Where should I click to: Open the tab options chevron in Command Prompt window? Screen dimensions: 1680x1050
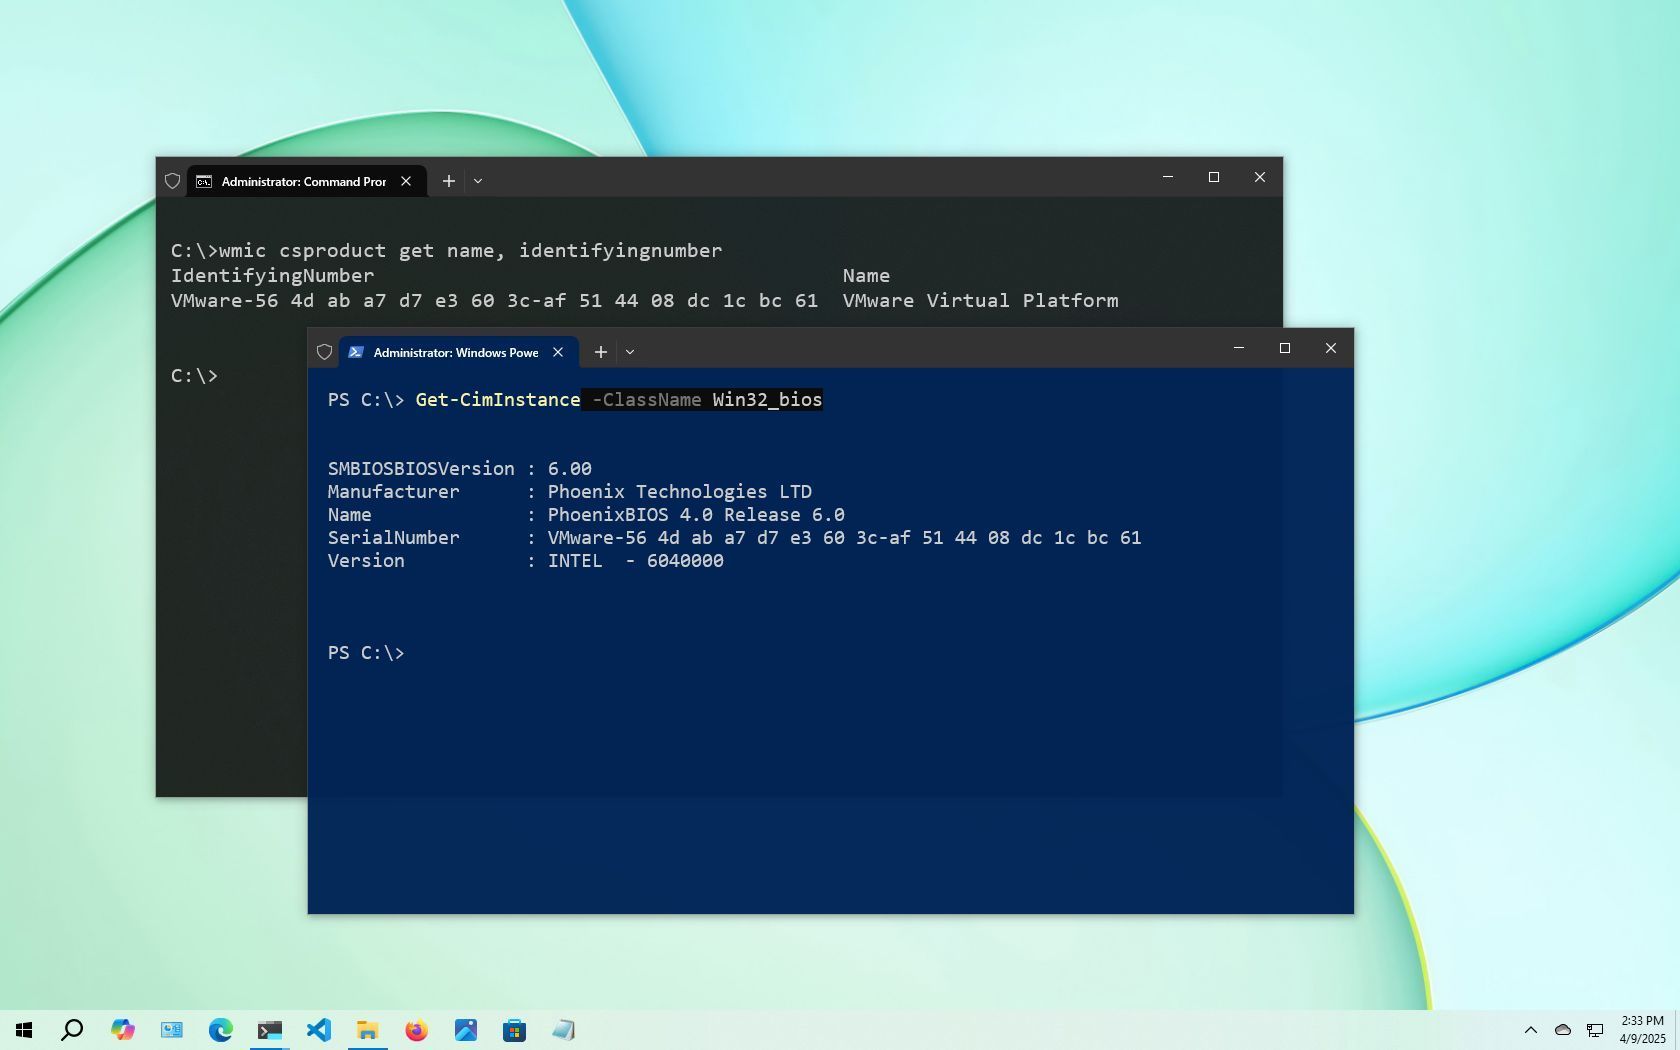[x=478, y=181]
